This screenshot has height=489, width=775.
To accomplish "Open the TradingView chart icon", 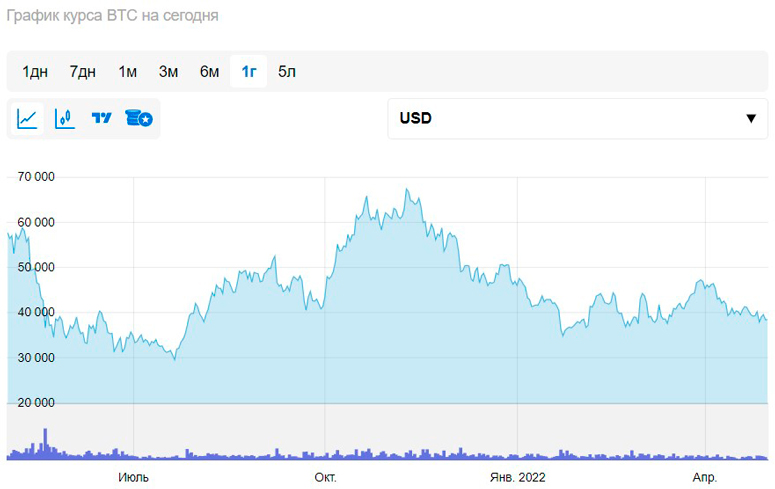I will 101,119.
